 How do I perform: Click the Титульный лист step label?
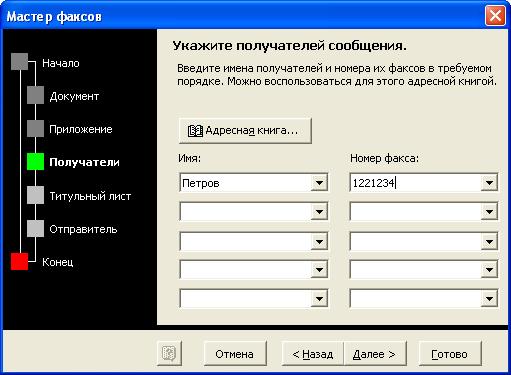click(90, 196)
